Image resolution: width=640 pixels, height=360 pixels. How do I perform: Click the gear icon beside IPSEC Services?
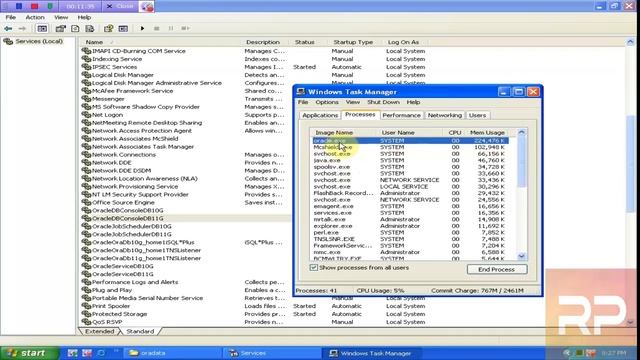(x=86, y=67)
